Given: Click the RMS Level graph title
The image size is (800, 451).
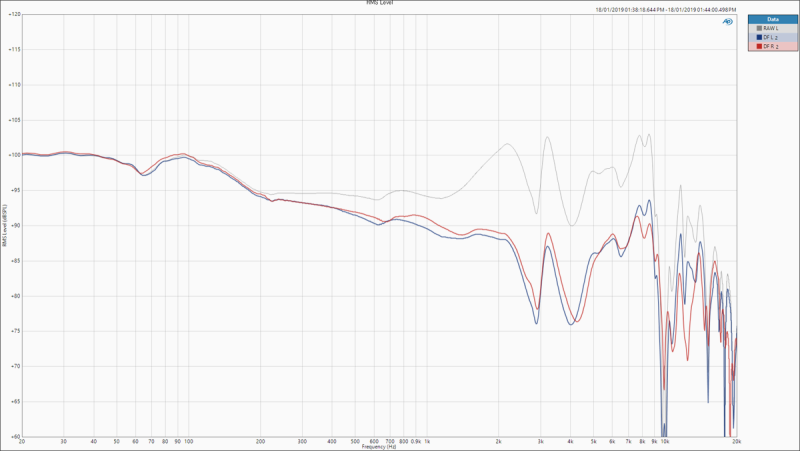Looking at the screenshot, I should pyautogui.click(x=380, y=3).
